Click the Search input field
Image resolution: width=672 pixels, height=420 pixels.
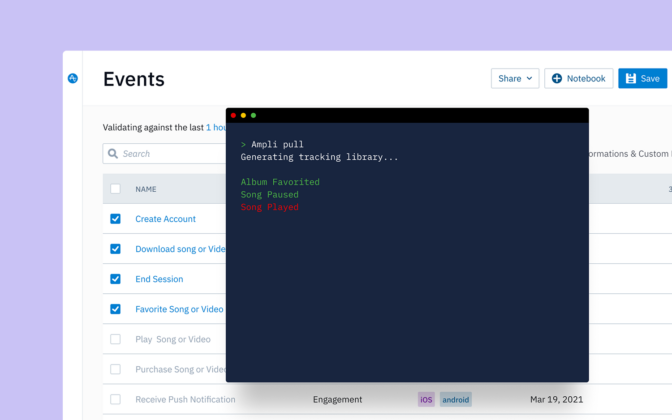[165, 153]
